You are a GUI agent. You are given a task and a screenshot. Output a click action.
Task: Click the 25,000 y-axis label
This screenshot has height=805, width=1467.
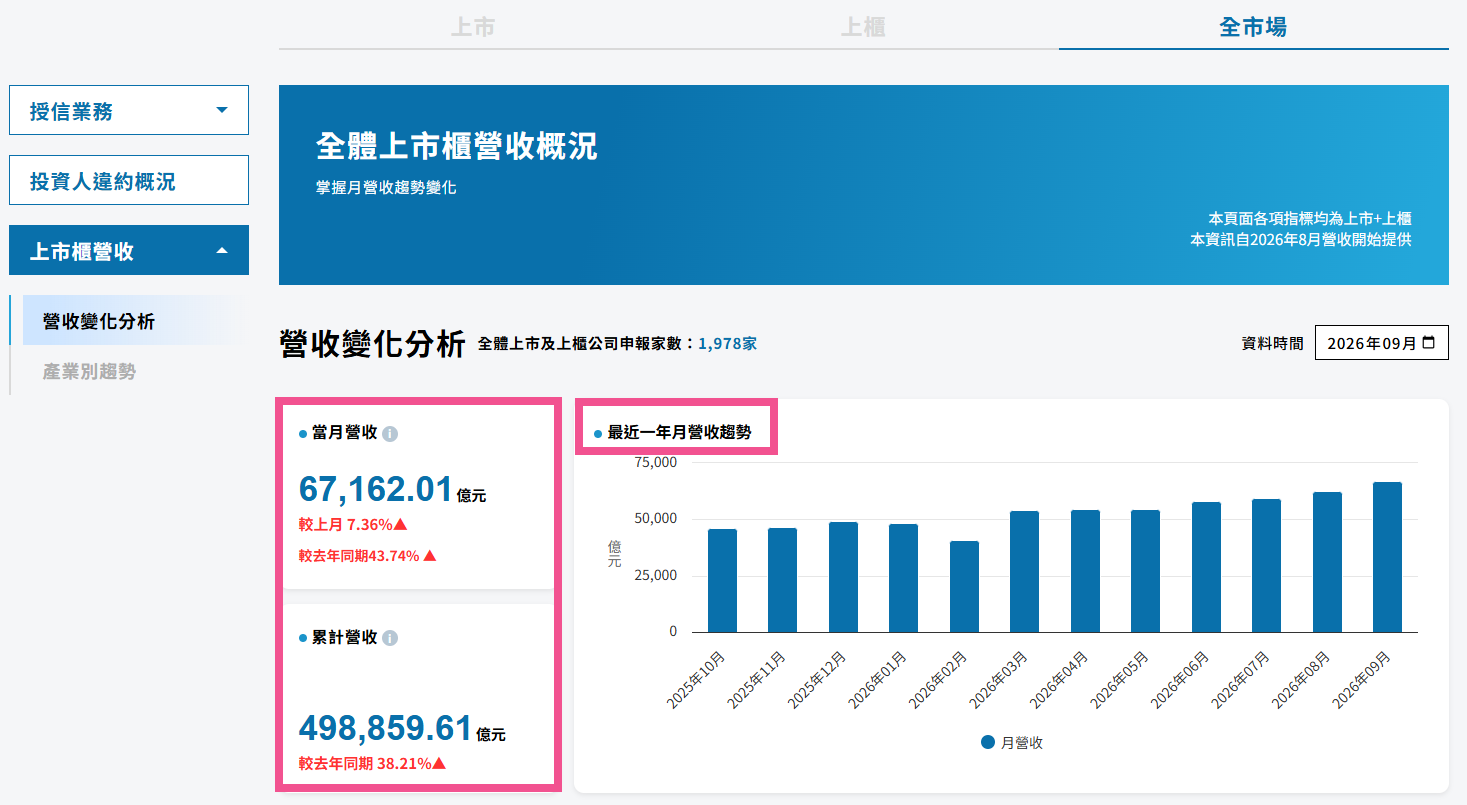pos(657,576)
